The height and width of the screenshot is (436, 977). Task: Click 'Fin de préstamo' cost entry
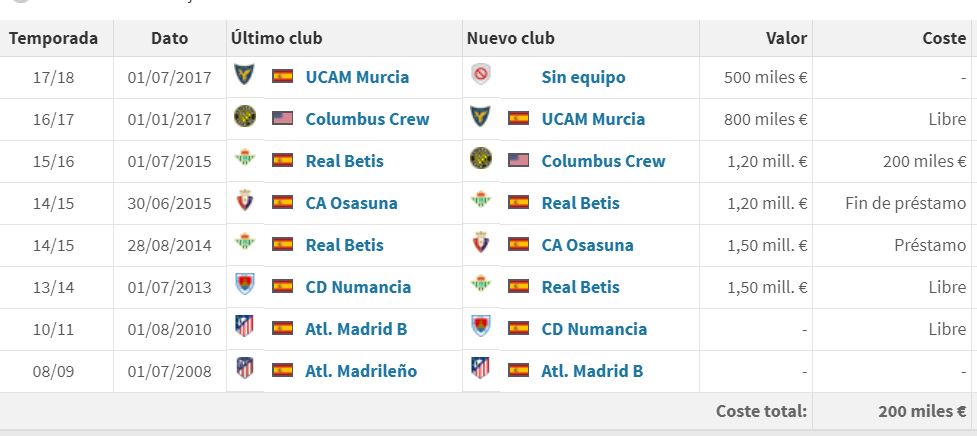(905, 203)
